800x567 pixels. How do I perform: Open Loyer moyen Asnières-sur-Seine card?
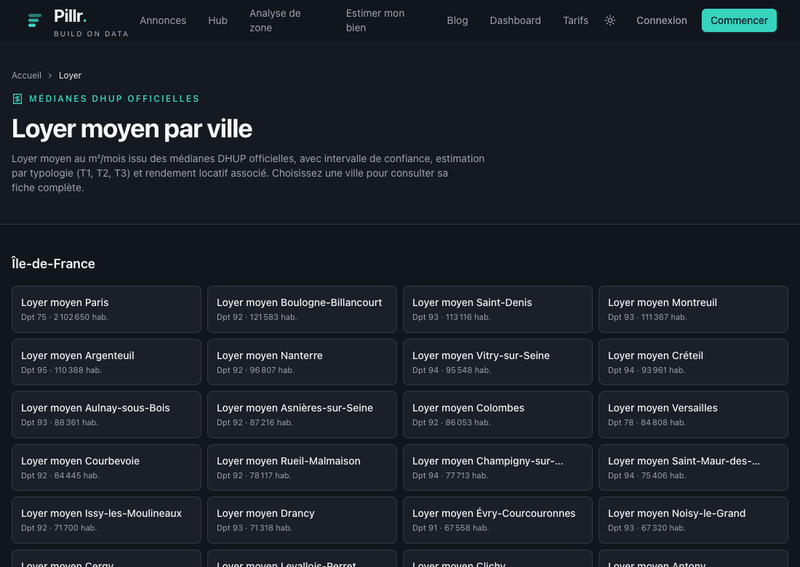pos(302,414)
